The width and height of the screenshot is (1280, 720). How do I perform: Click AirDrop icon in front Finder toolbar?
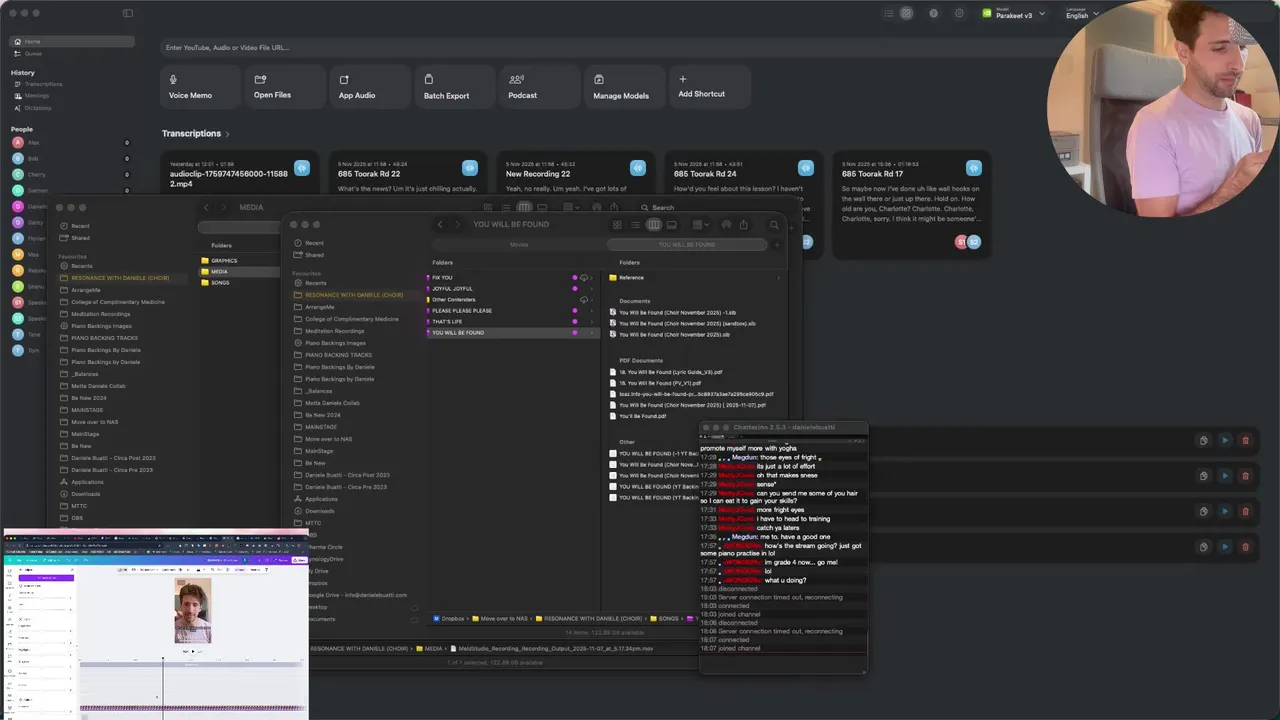tap(727, 225)
